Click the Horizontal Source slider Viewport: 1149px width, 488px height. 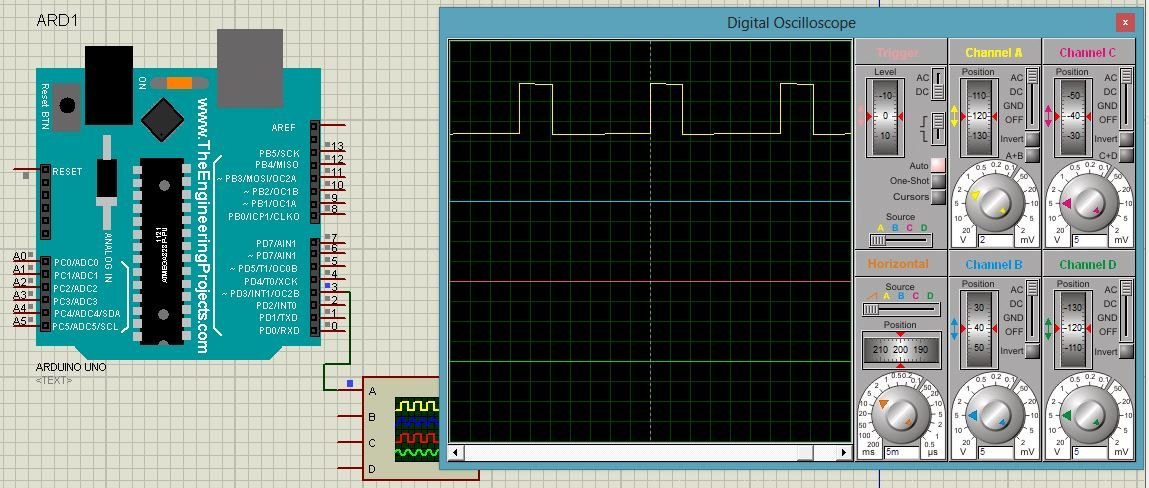pos(901,310)
